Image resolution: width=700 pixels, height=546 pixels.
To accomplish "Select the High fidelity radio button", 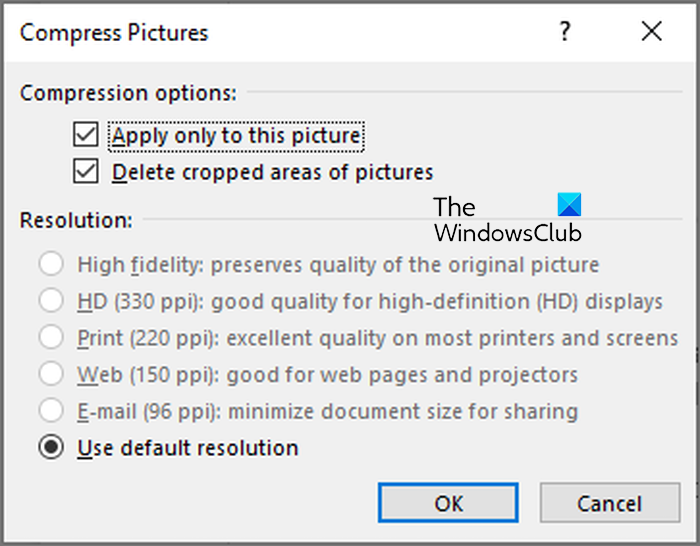I will 49,265.
